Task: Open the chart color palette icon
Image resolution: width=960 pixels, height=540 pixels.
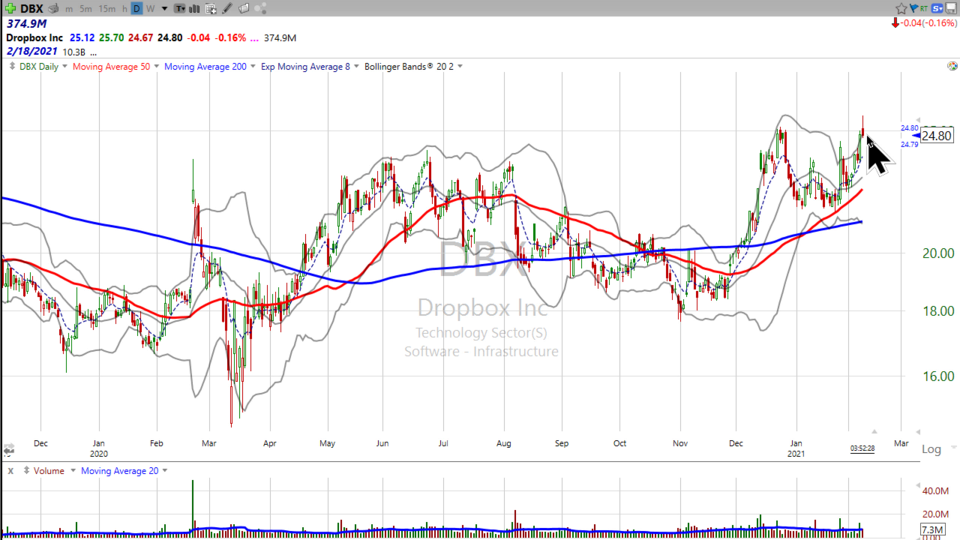Action: point(952,66)
